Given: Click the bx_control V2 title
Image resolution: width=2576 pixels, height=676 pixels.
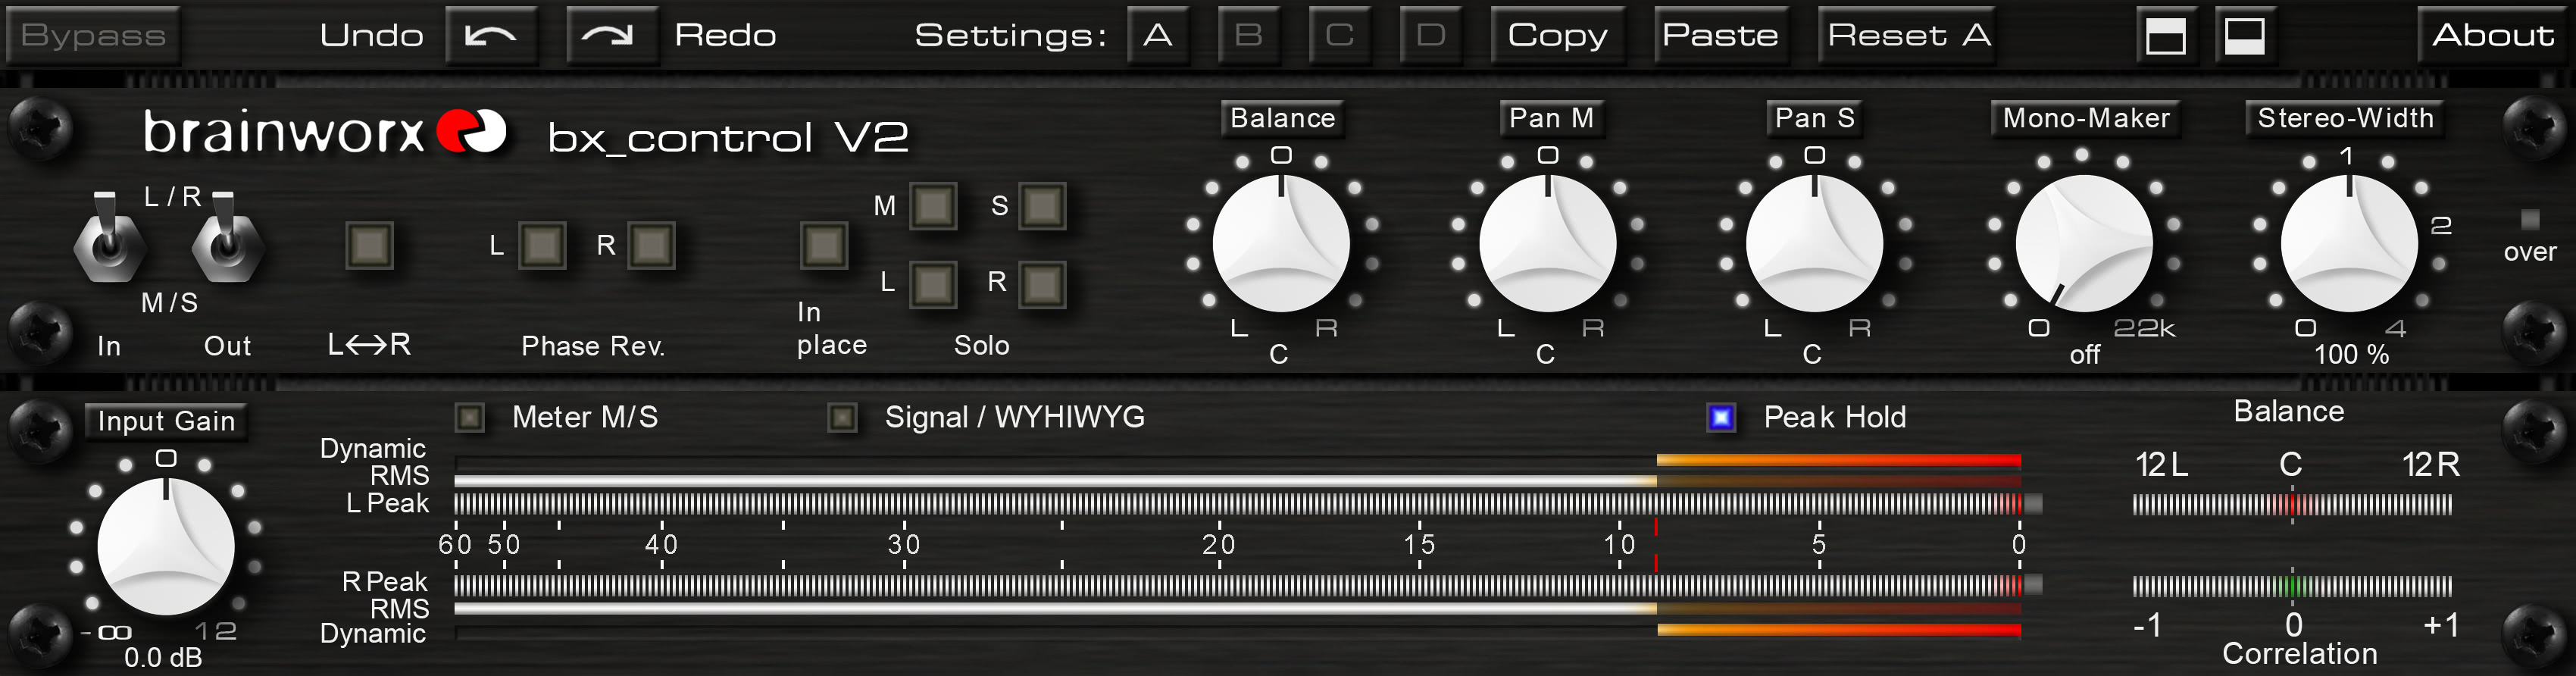Looking at the screenshot, I should tap(728, 137).
